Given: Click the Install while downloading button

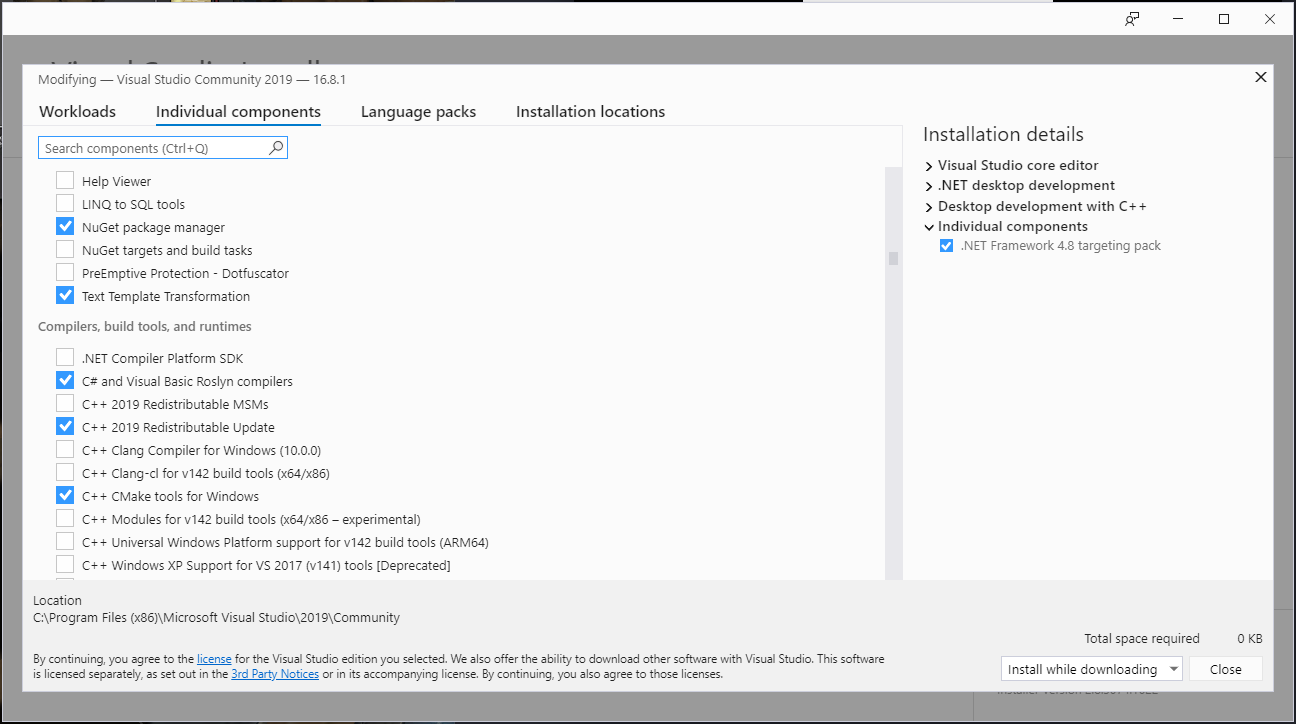Looking at the screenshot, I should pos(1082,669).
